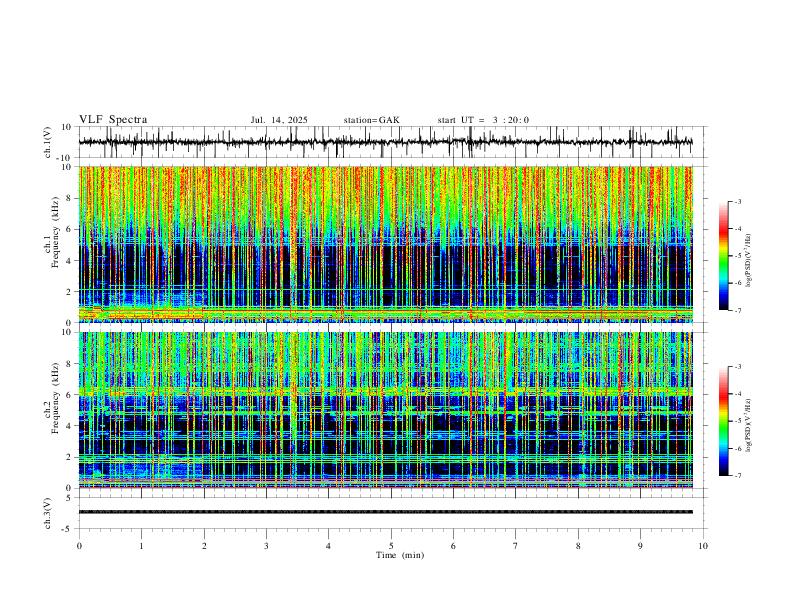Click the 'start UT = 3 :20: 0' text

pos(483,120)
